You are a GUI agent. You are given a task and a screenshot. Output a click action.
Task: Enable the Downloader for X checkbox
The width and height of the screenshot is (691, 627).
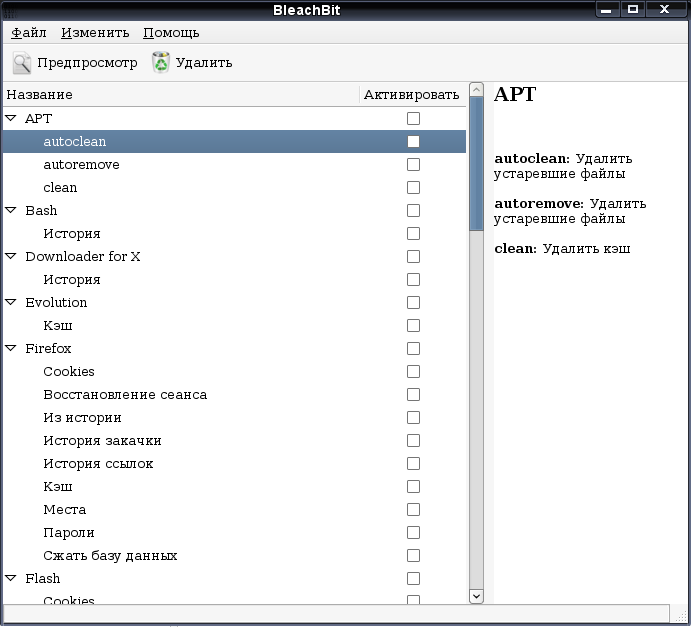tap(413, 256)
